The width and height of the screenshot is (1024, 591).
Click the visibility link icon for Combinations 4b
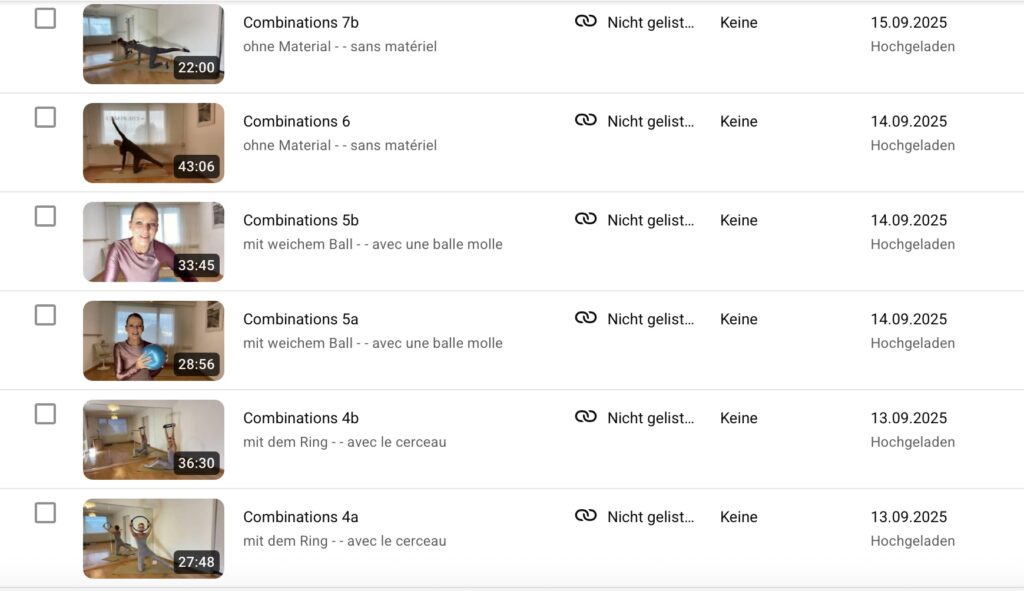(586, 418)
